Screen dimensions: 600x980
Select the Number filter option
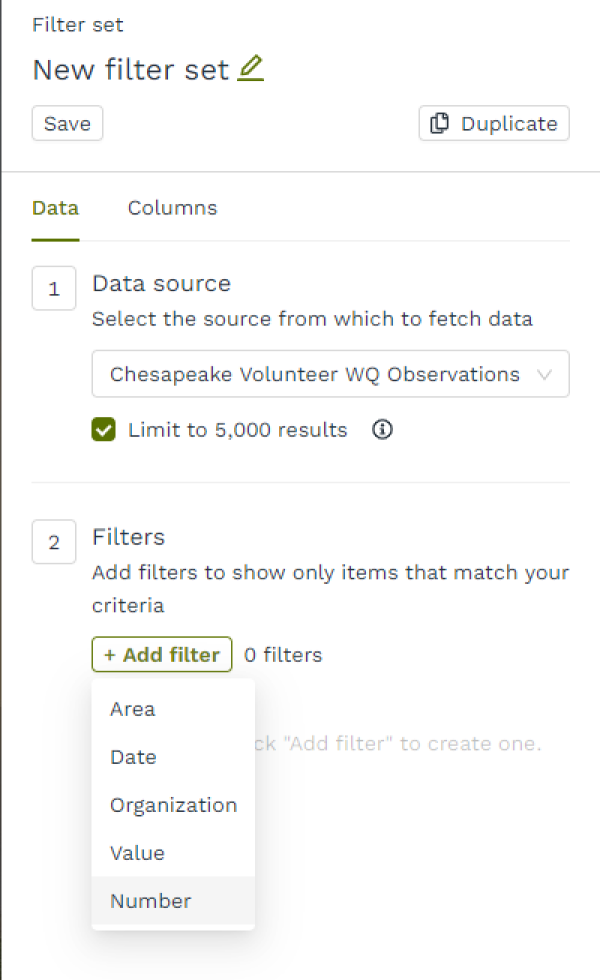pos(150,901)
